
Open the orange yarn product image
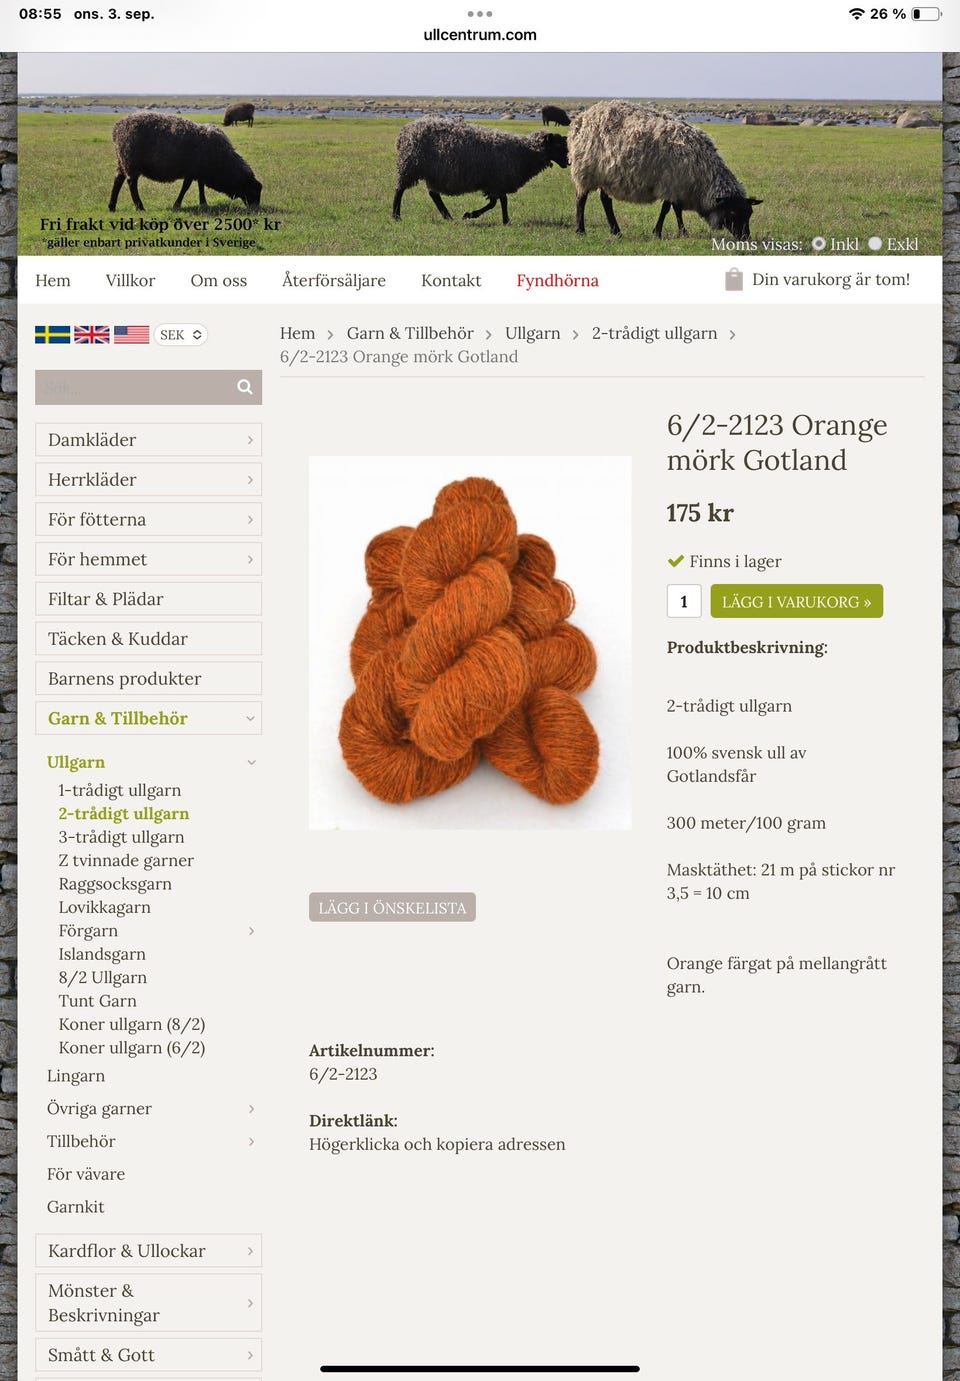click(x=470, y=643)
